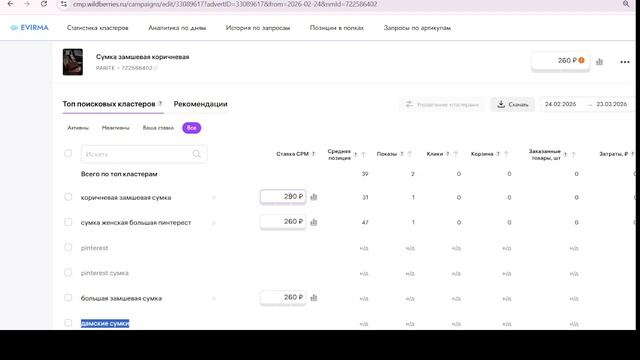Expand the коричневая замшевая сумка cluster chevron
640x360 pixels.
213,198
